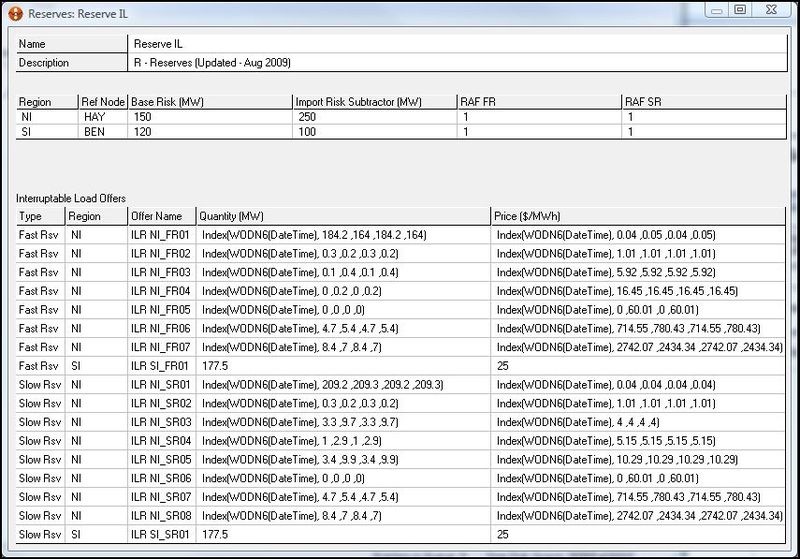Click price cell '16.45 ,16.45 ,16.45 ,16.45'

pos(638,291)
